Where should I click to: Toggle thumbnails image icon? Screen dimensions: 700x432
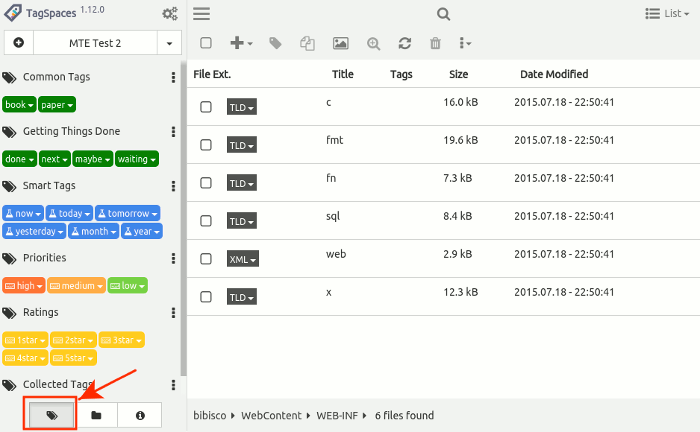pos(341,43)
